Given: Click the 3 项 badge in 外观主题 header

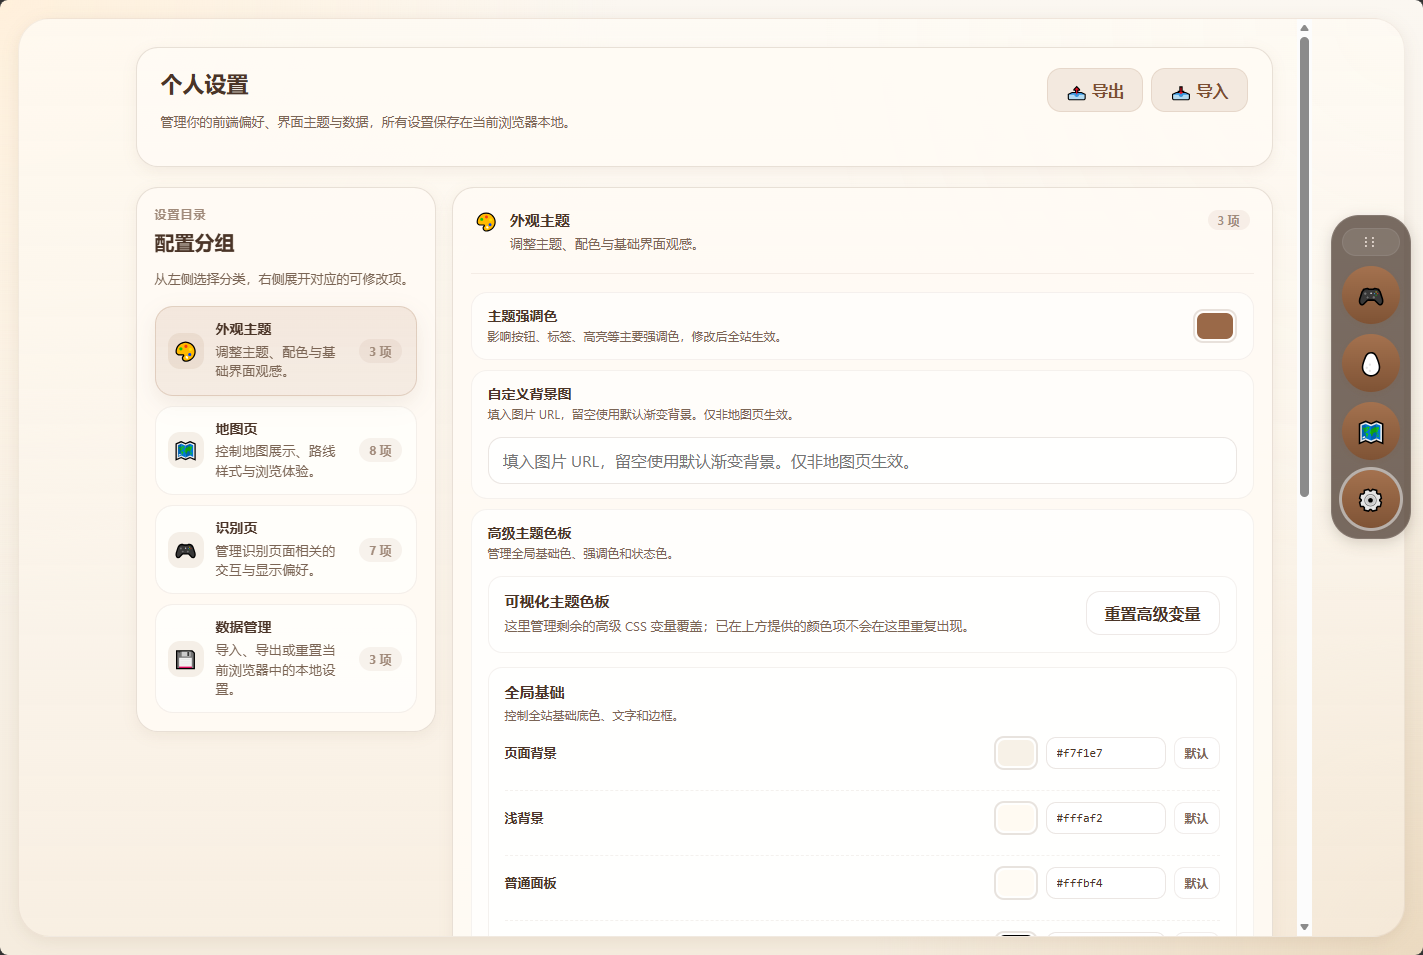Looking at the screenshot, I should click(x=1228, y=221).
